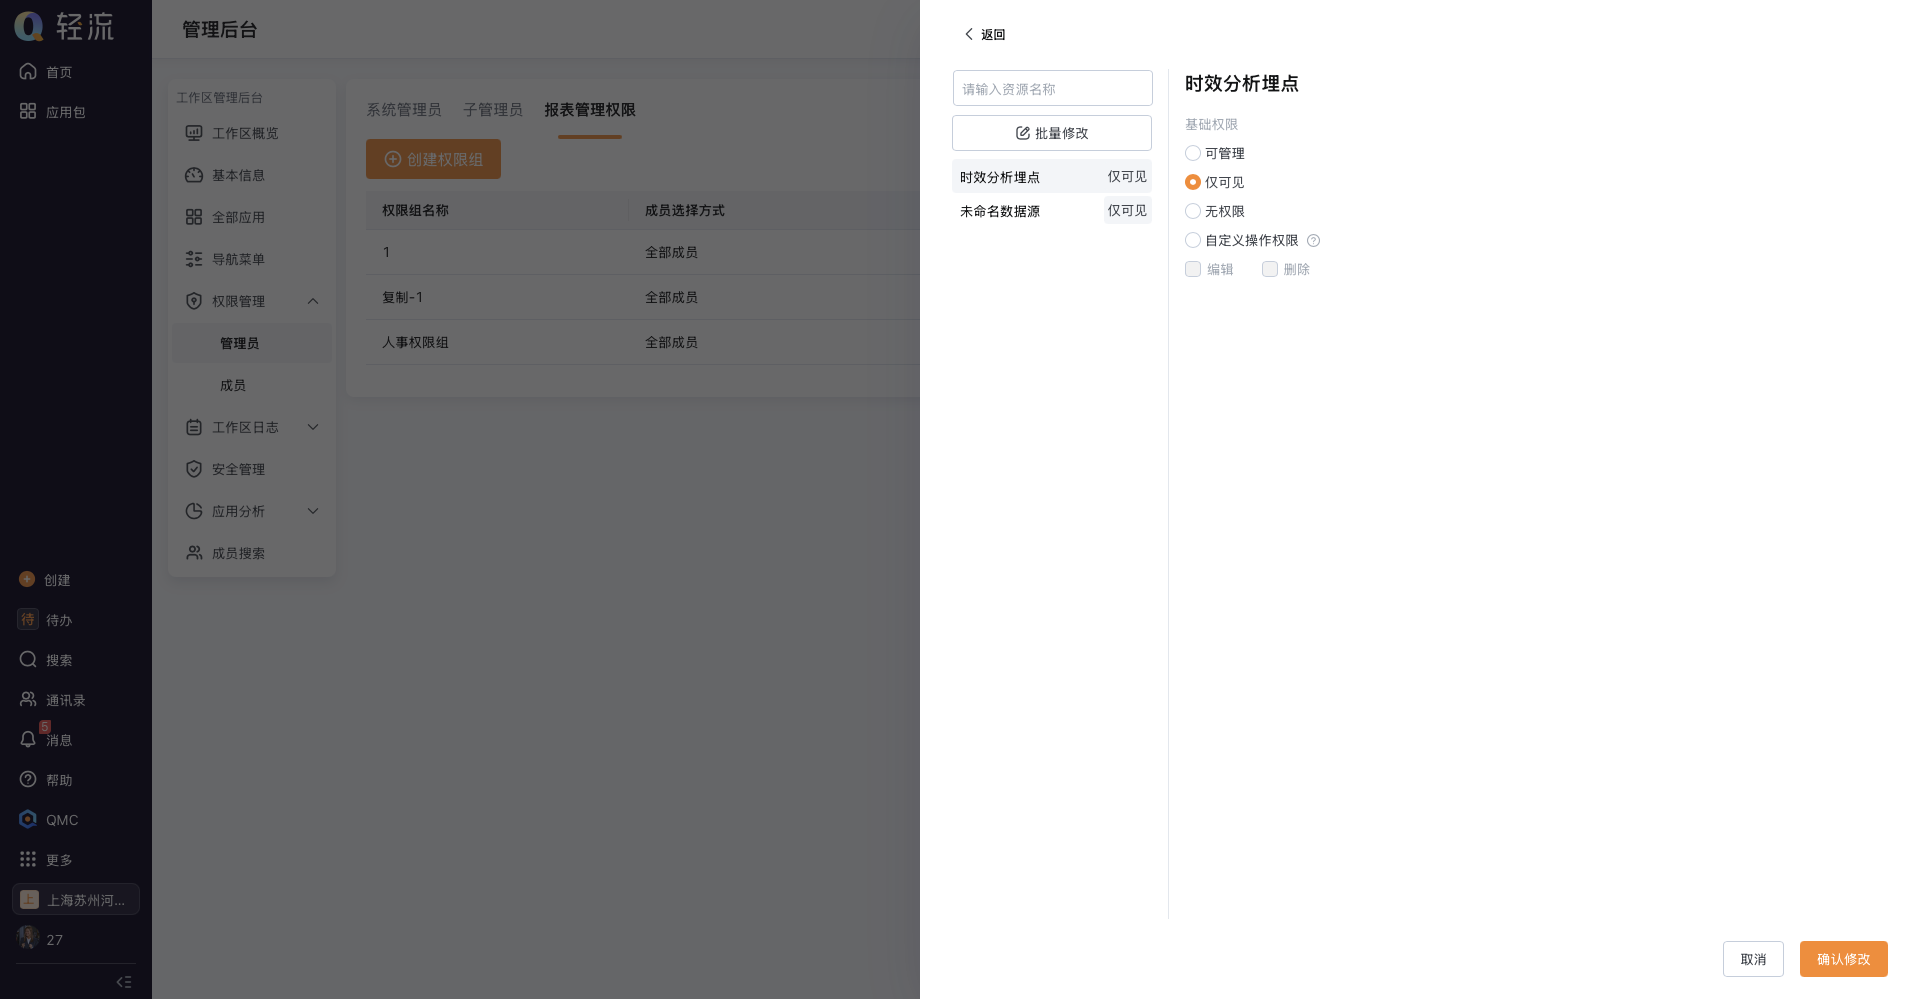Viewport: 1917px width, 999px height.
Task: Open 消息 bell notification icon
Action: point(28,739)
